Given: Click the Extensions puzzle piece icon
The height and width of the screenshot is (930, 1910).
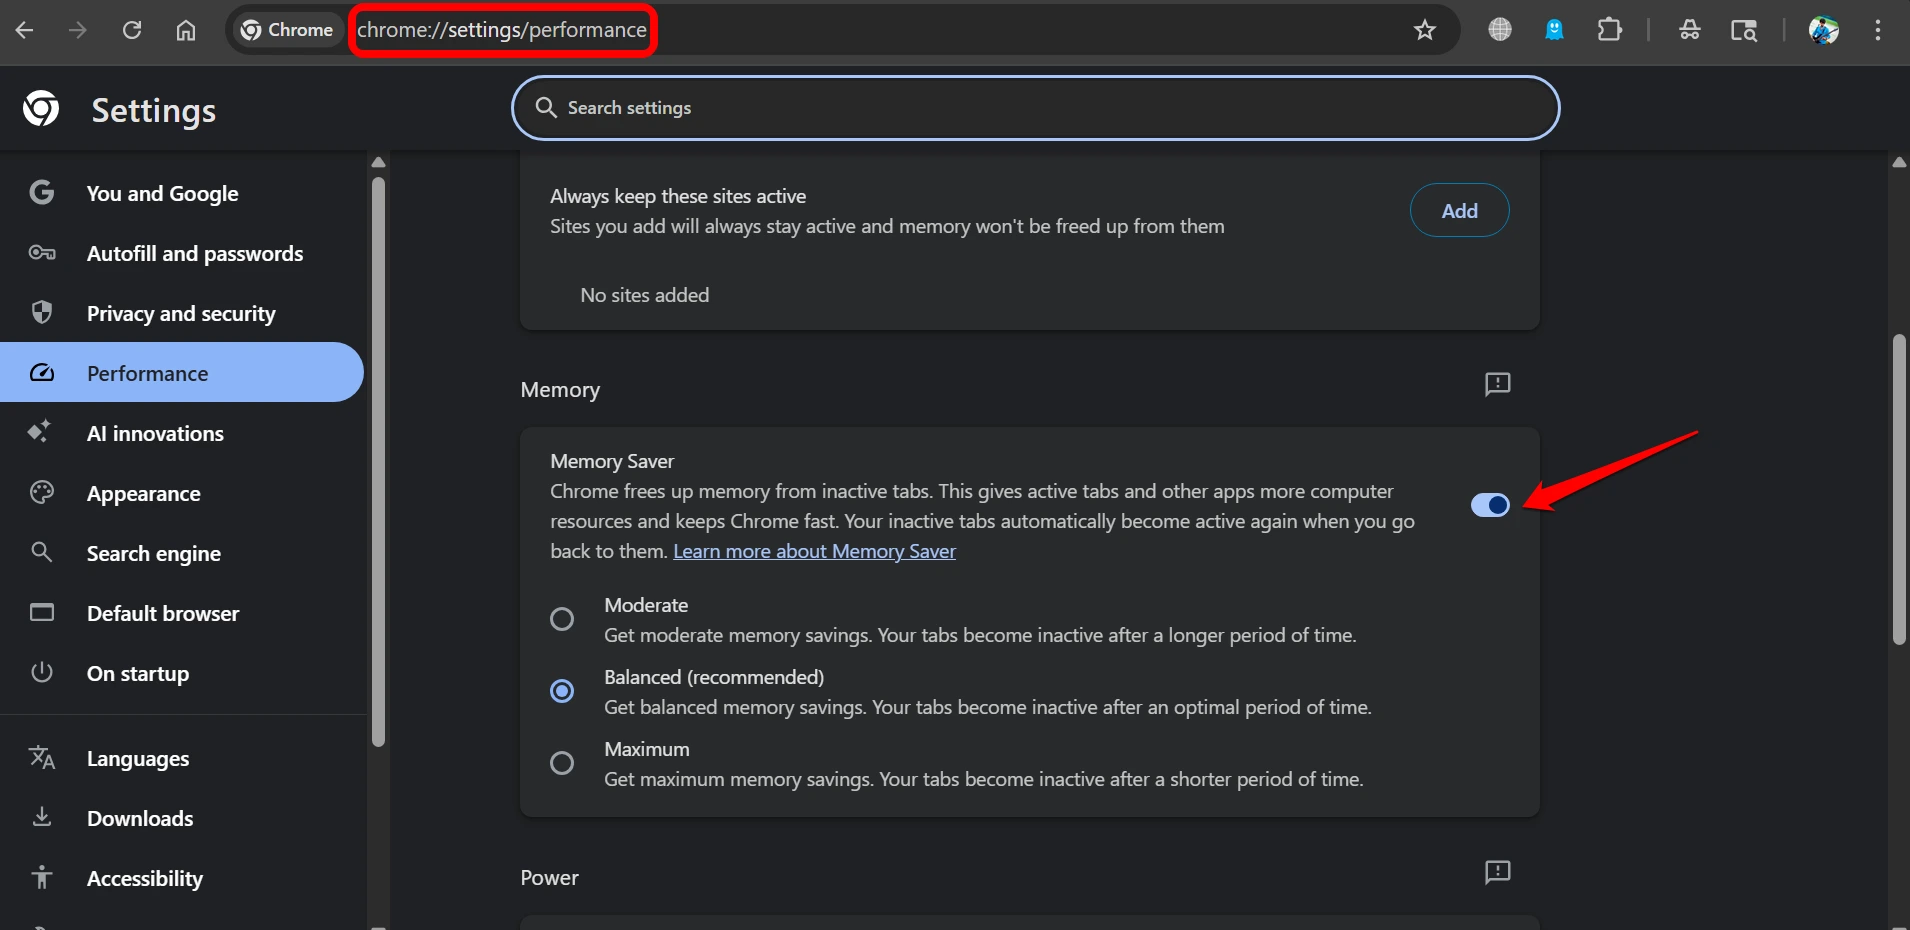Looking at the screenshot, I should tap(1611, 30).
